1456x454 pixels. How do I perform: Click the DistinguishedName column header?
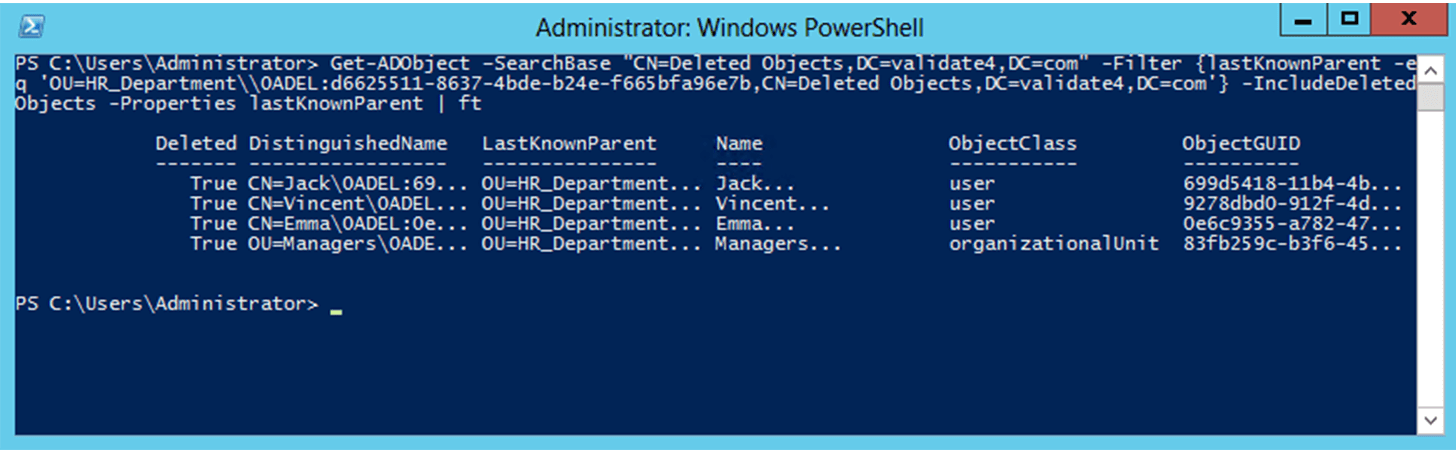click(x=347, y=143)
